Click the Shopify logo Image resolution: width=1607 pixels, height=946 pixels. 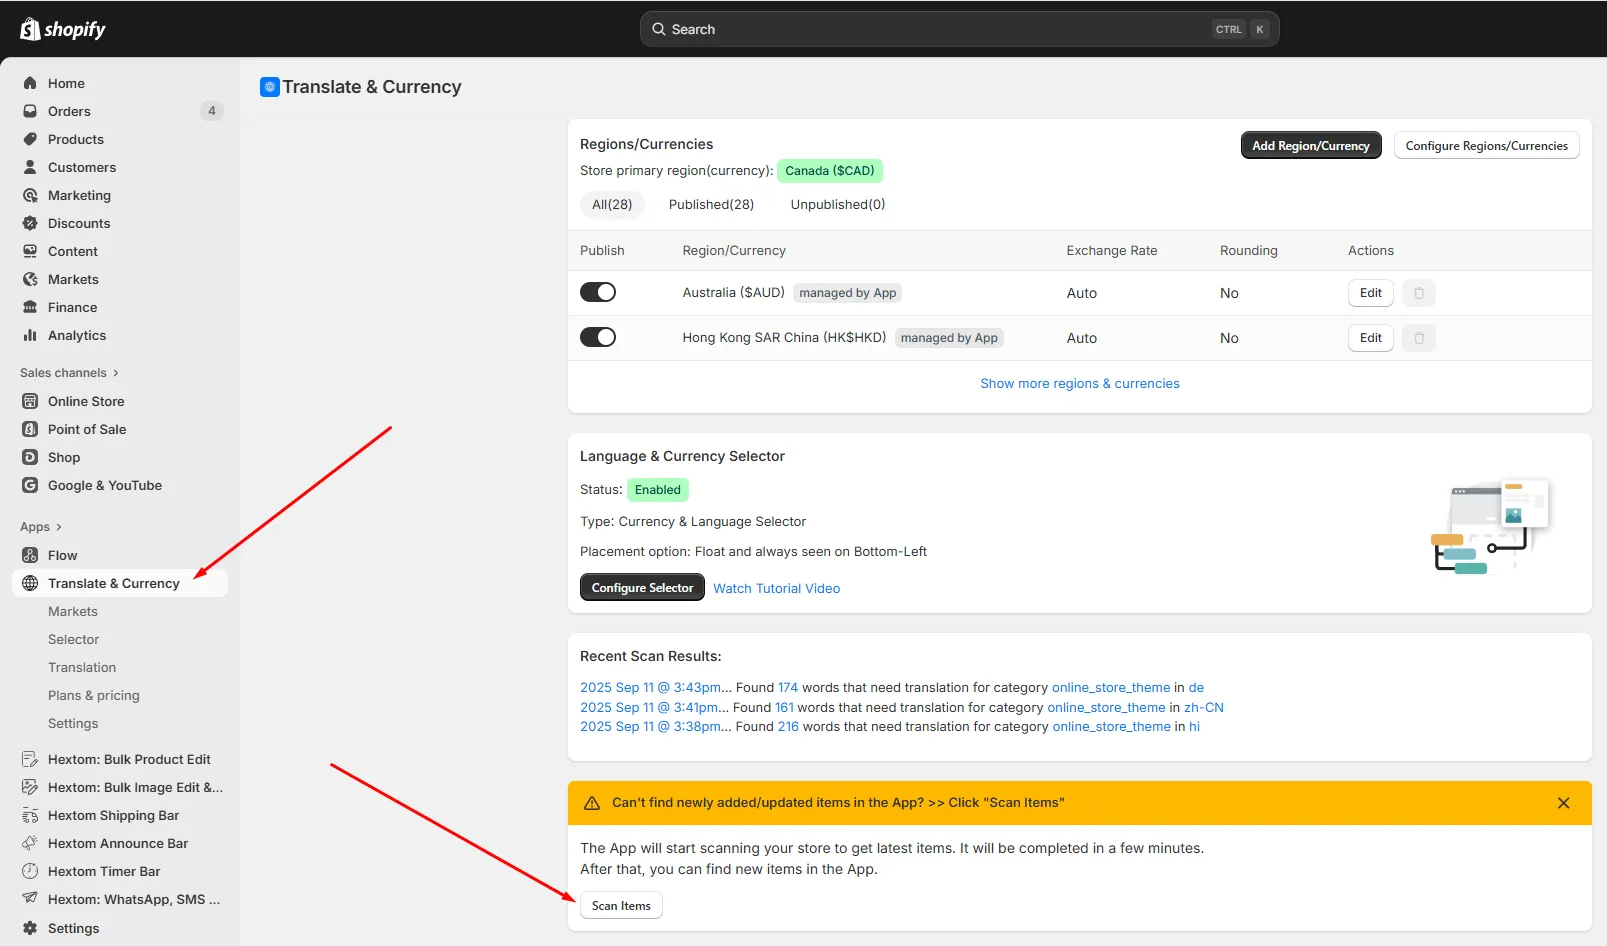[63, 29]
